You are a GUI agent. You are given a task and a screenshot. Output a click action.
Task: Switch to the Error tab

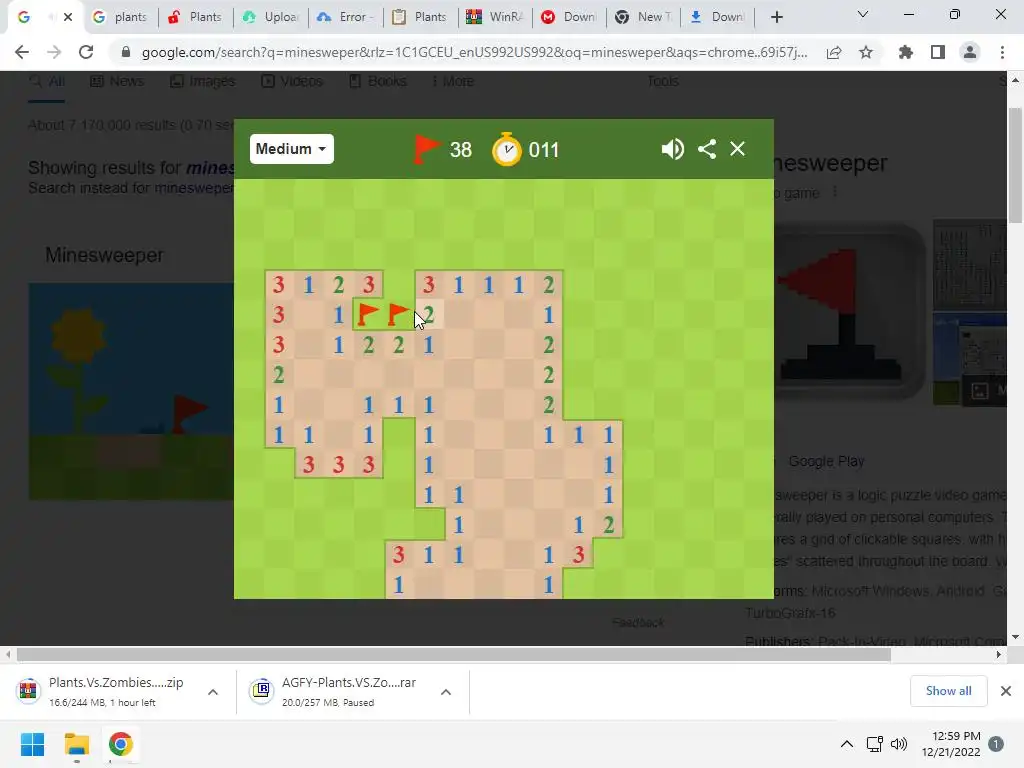click(x=345, y=17)
